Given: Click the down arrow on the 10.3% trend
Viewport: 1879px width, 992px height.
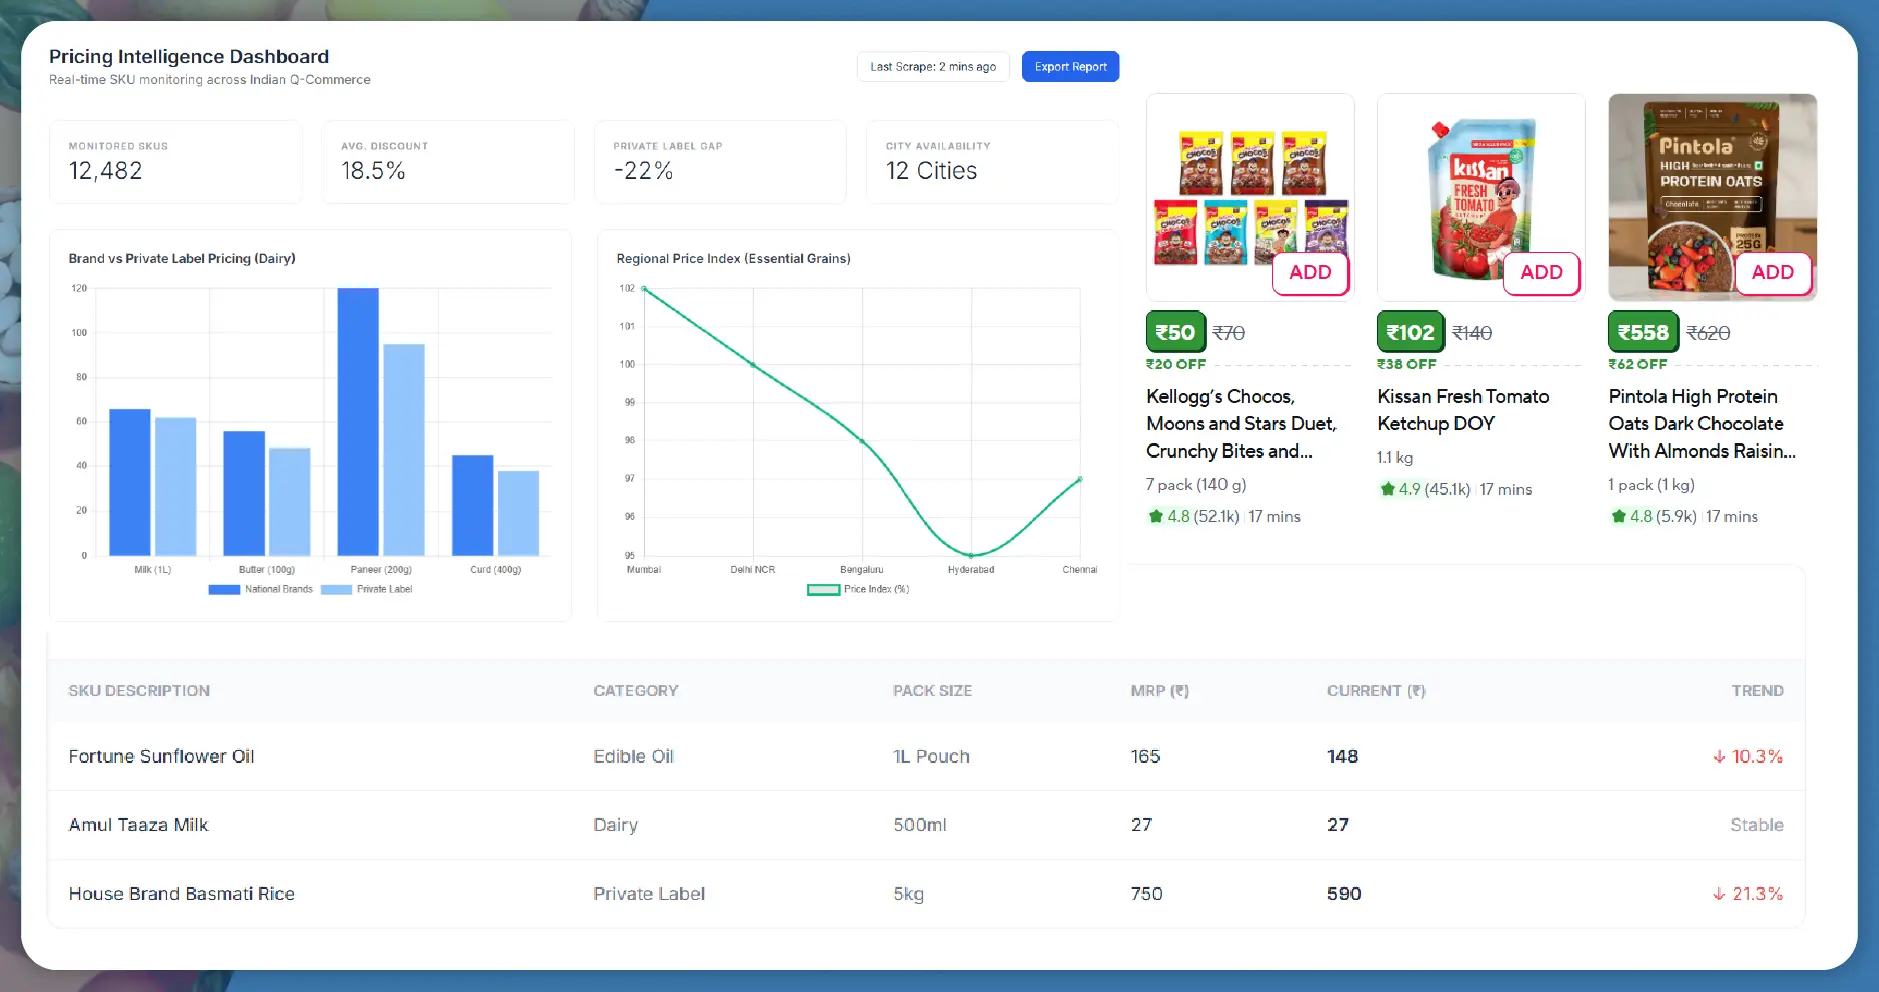Looking at the screenshot, I should click(1719, 757).
